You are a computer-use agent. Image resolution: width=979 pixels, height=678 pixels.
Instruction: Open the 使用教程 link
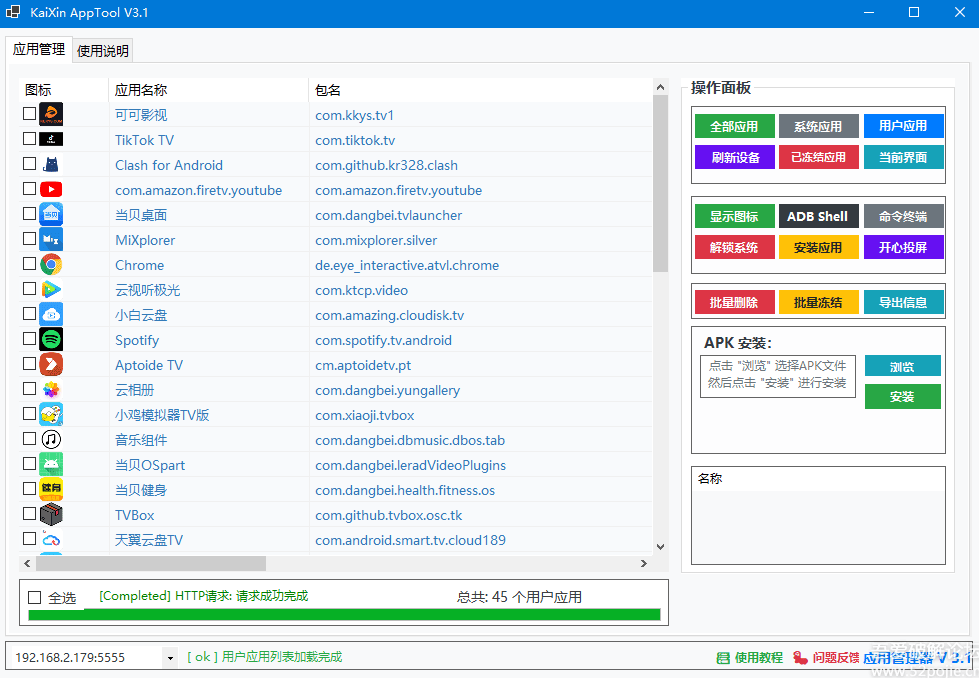[x=750, y=657]
